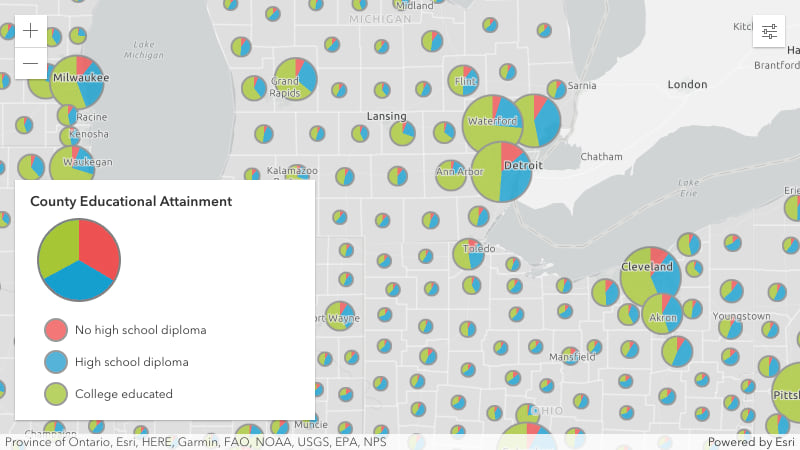Click the blue High school diploma swatch
800x450 pixels.
(56, 362)
